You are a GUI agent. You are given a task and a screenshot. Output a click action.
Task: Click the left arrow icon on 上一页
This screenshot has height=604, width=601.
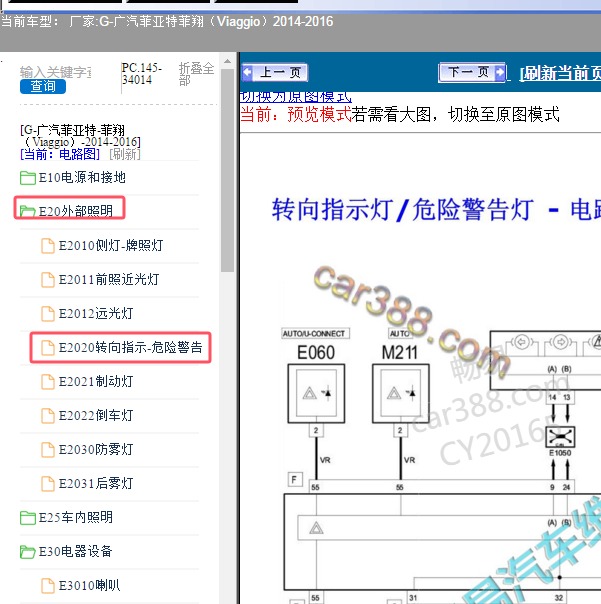pos(247,72)
